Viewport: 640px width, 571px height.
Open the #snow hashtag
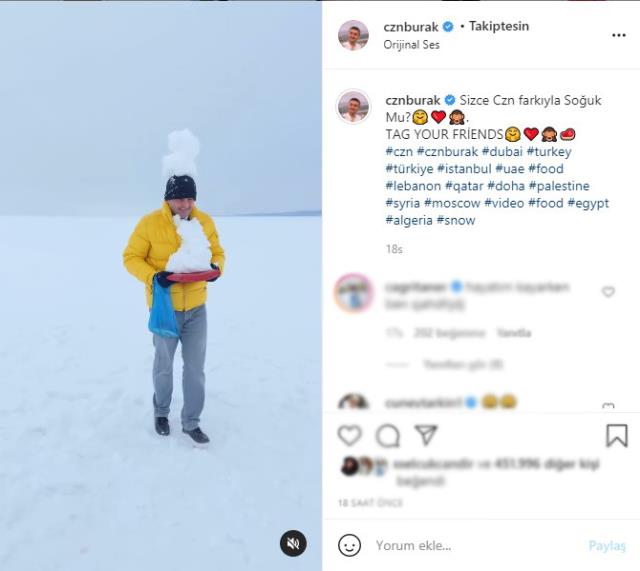click(x=456, y=220)
